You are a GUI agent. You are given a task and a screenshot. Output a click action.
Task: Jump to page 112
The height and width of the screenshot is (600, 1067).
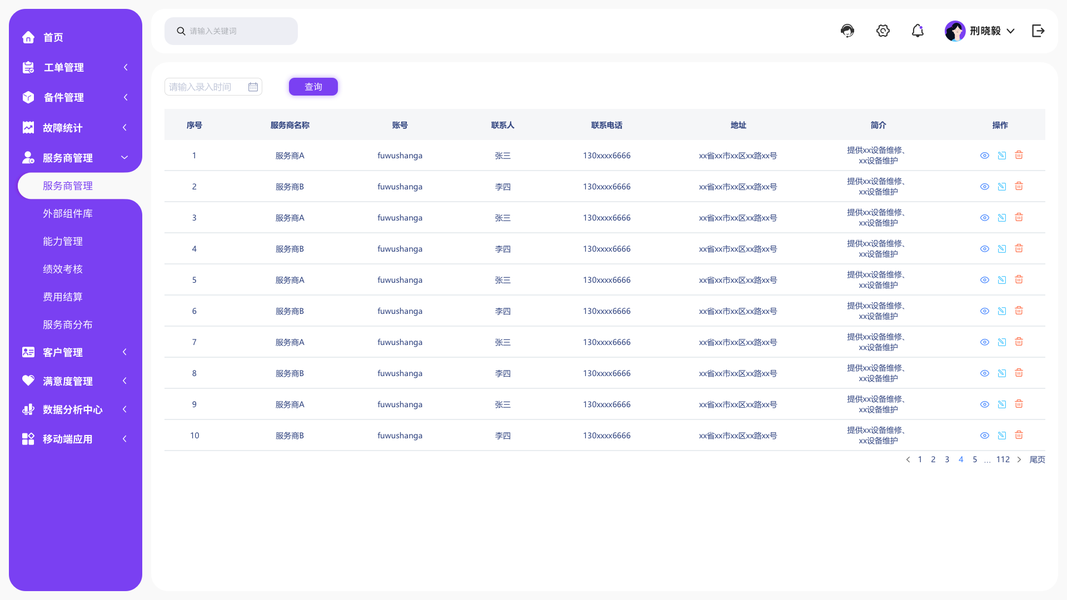(x=1003, y=460)
